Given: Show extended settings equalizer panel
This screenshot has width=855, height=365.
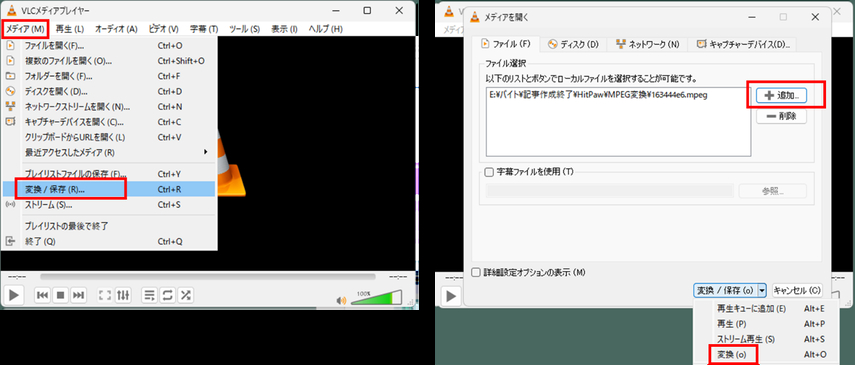Looking at the screenshot, I should coord(123,295).
